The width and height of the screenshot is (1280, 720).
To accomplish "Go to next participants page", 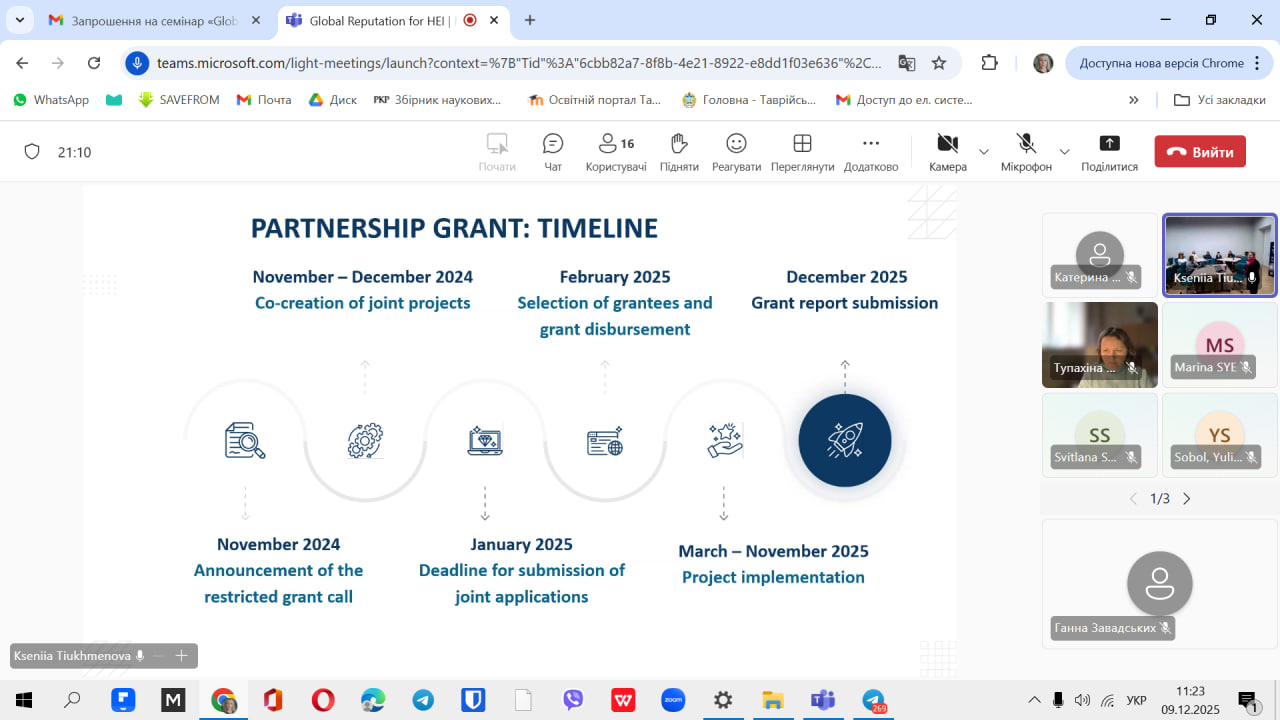I will tap(1187, 498).
